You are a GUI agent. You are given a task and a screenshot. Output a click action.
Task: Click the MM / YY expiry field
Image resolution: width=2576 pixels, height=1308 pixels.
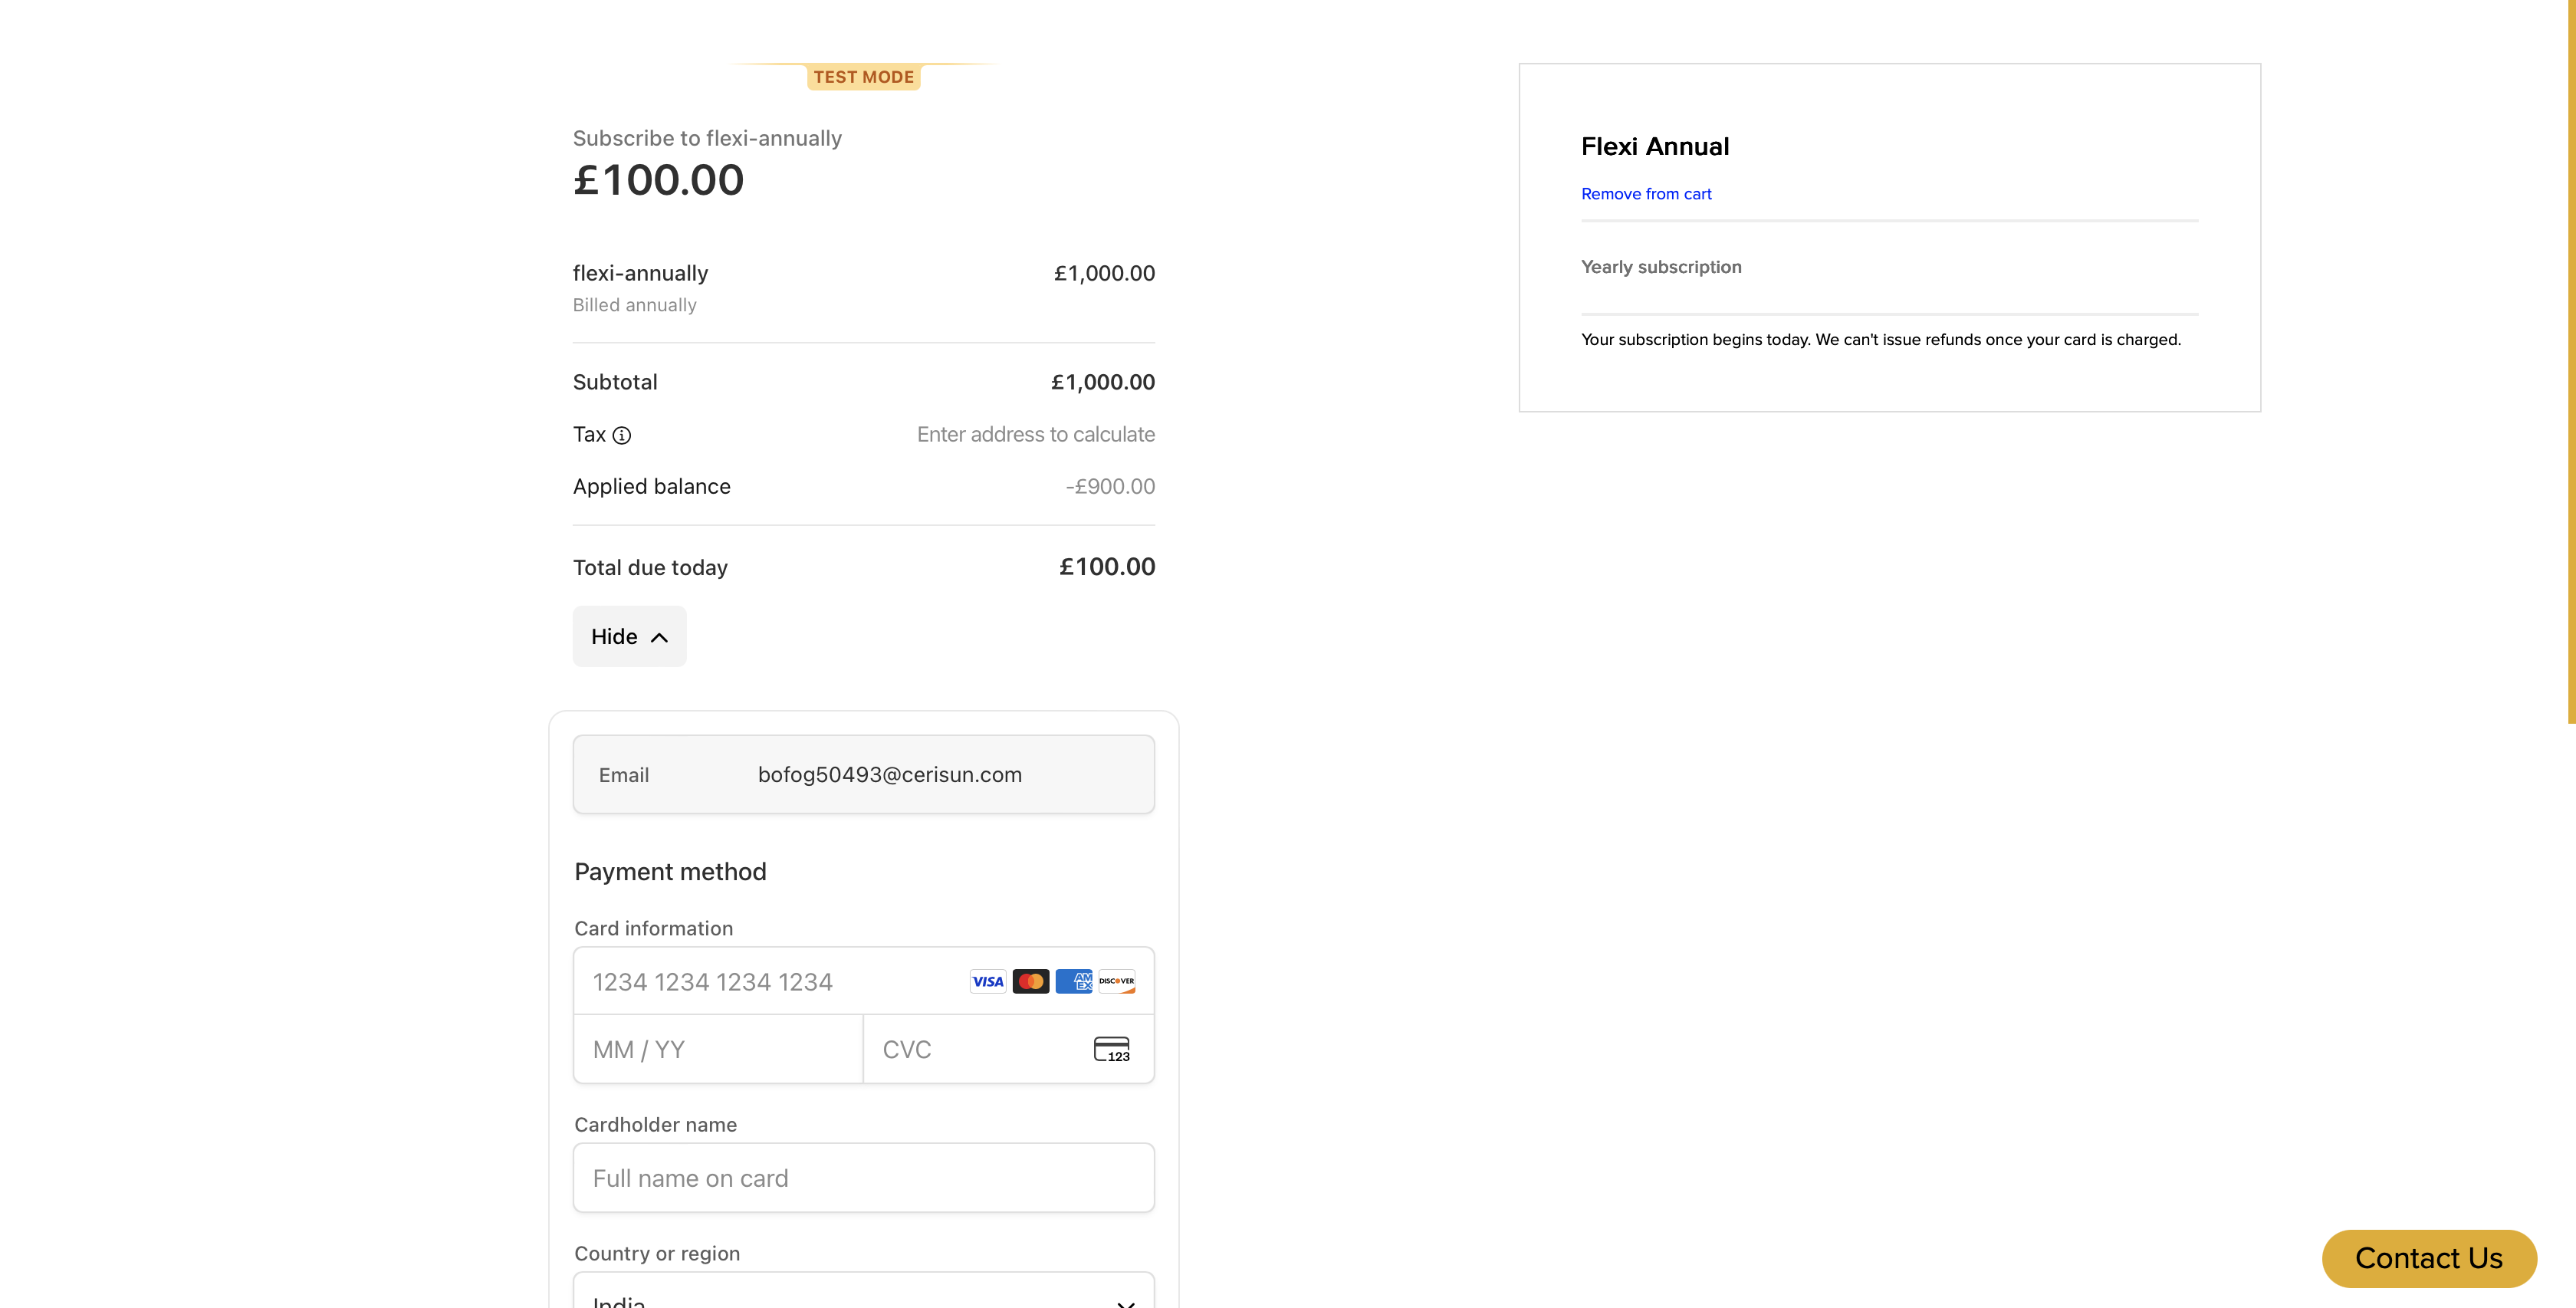point(717,1049)
